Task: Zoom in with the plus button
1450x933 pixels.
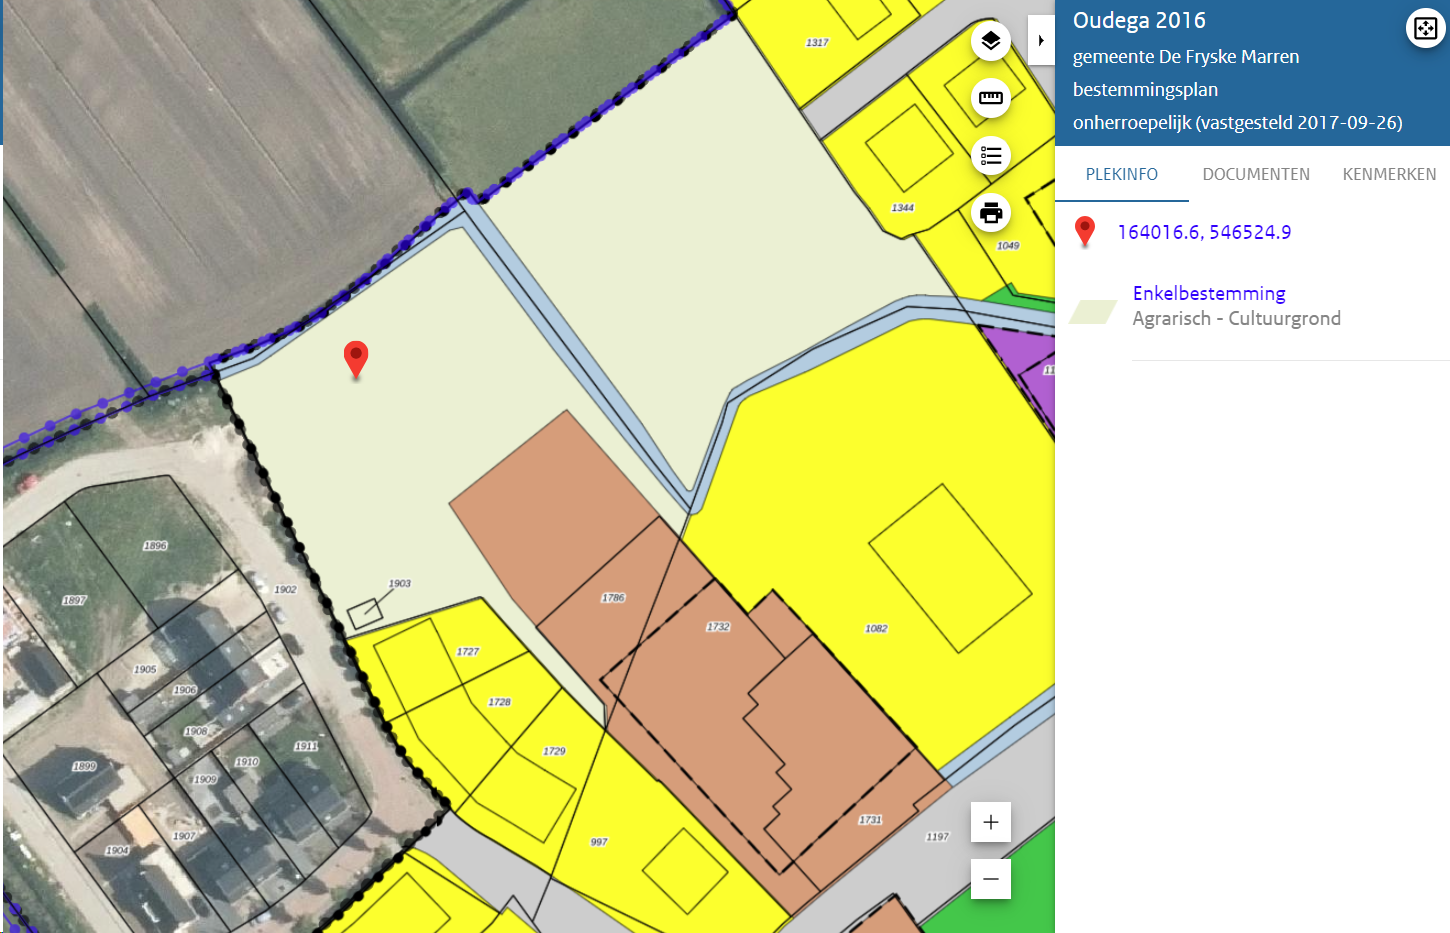Action: pyautogui.click(x=991, y=822)
